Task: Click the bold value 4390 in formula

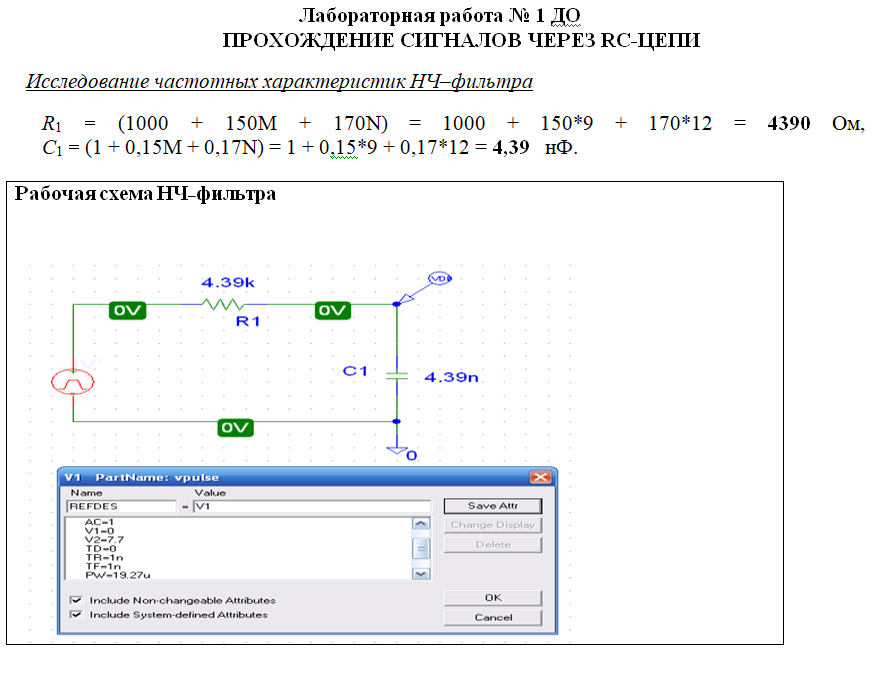Action: pyautogui.click(x=789, y=123)
